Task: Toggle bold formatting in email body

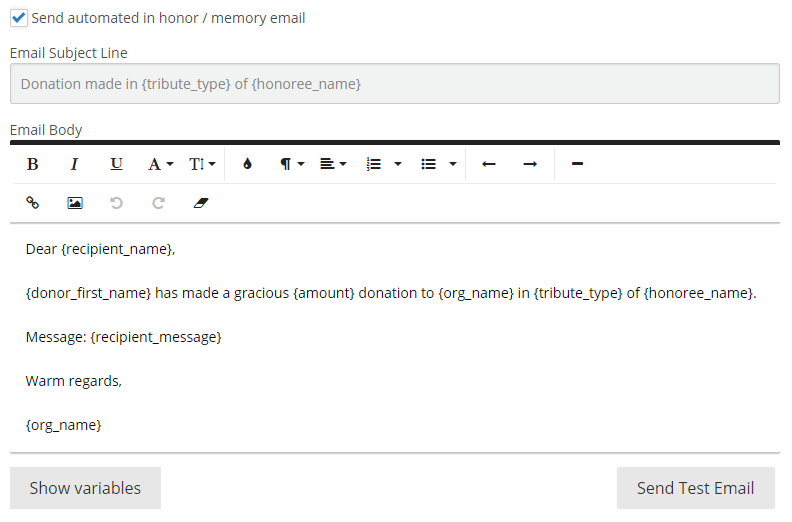Action: (32, 164)
